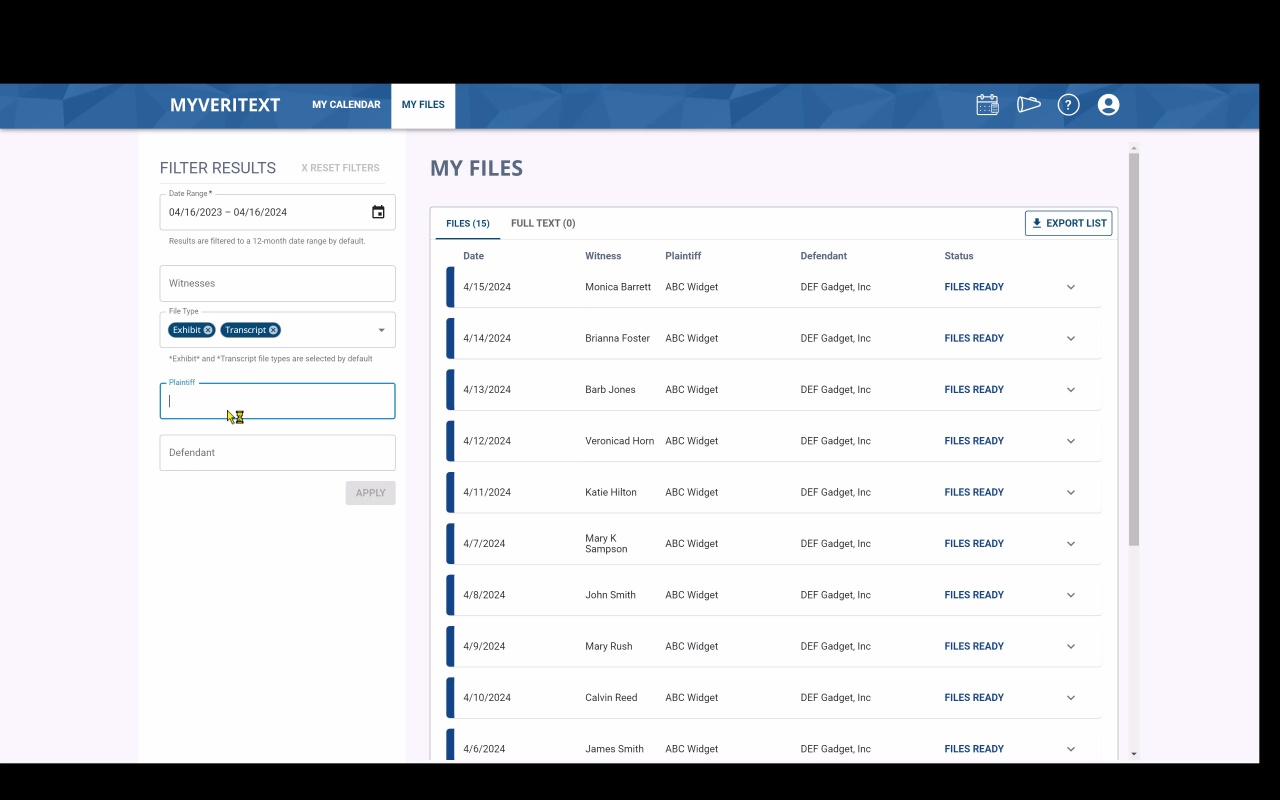Screen dimensions: 1280x800
Task: Click witness name John Smith
Action: click(x=610, y=595)
